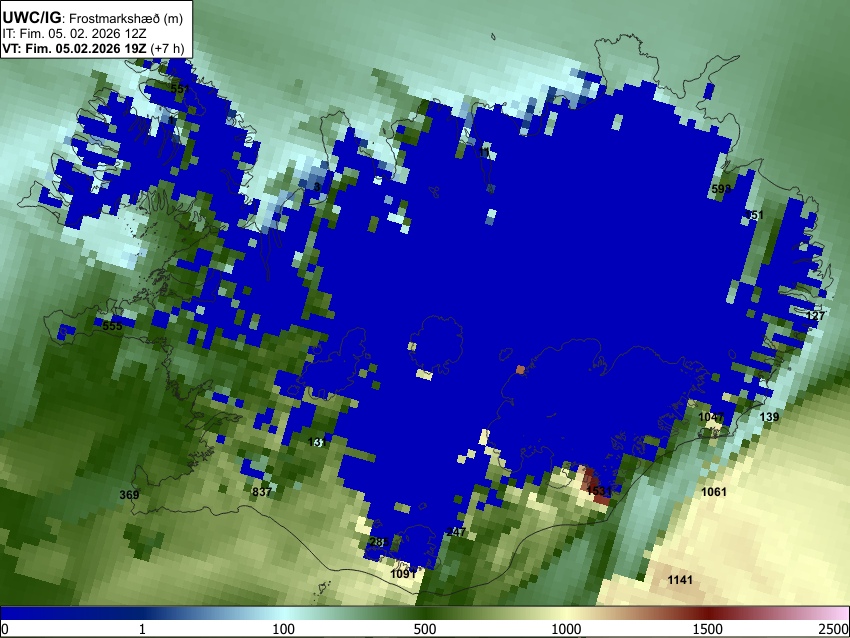Click the 139 value label on the map

(x=769, y=417)
